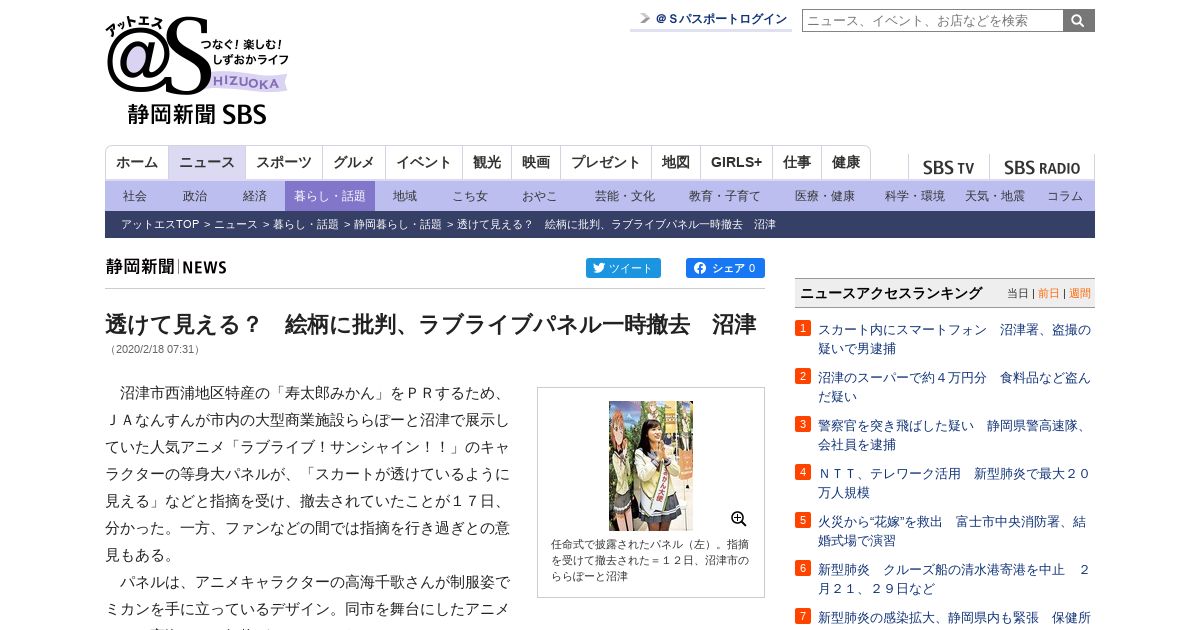Open the 映画 tab
This screenshot has width=1200, height=630.
pos(536,162)
